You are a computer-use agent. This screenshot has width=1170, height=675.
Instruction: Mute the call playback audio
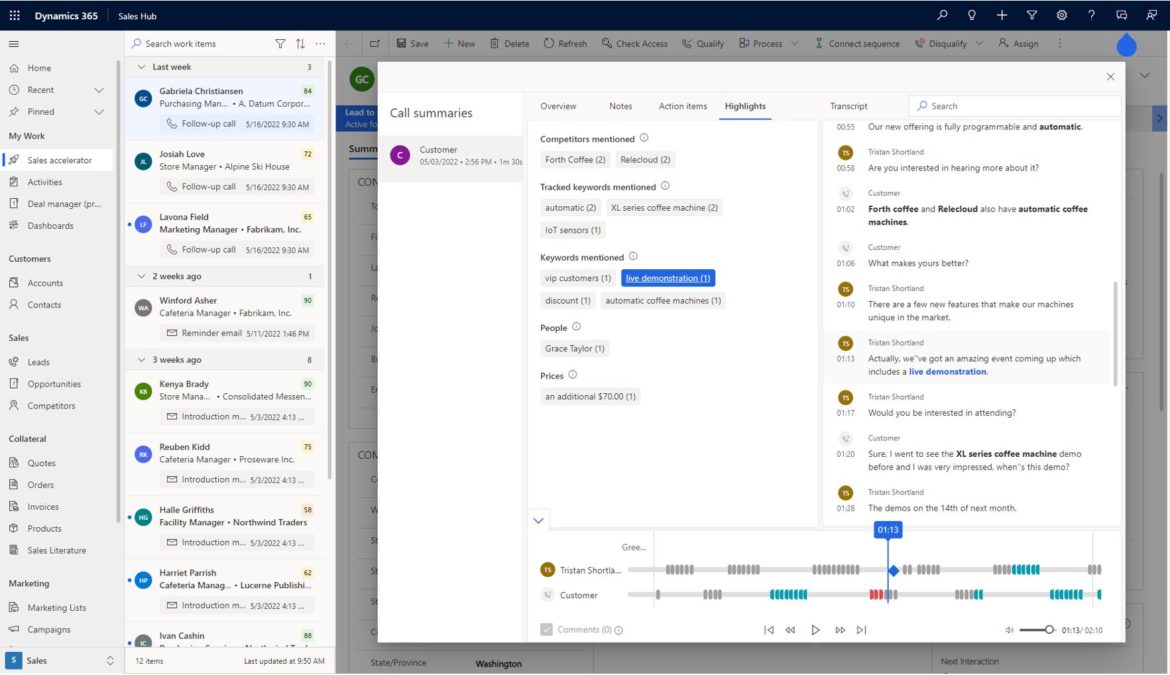pyautogui.click(x=1010, y=630)
